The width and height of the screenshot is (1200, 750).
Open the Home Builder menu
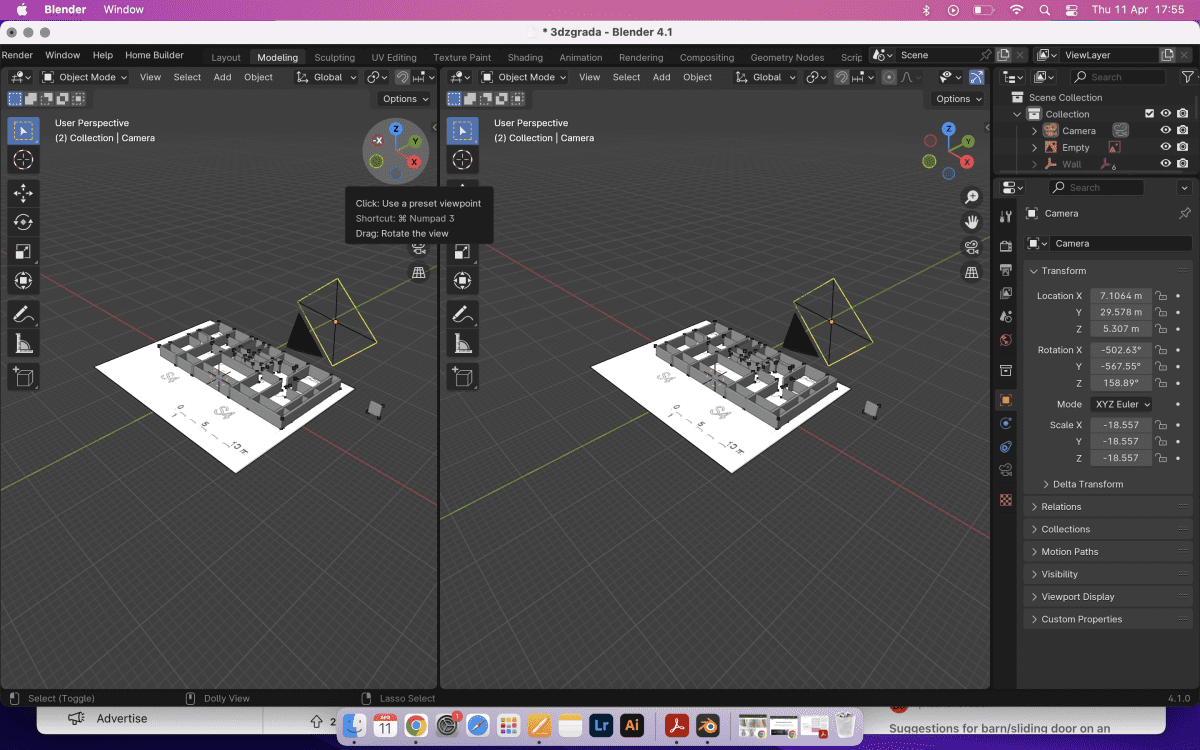pyautogui.click(x=154, y=56)
